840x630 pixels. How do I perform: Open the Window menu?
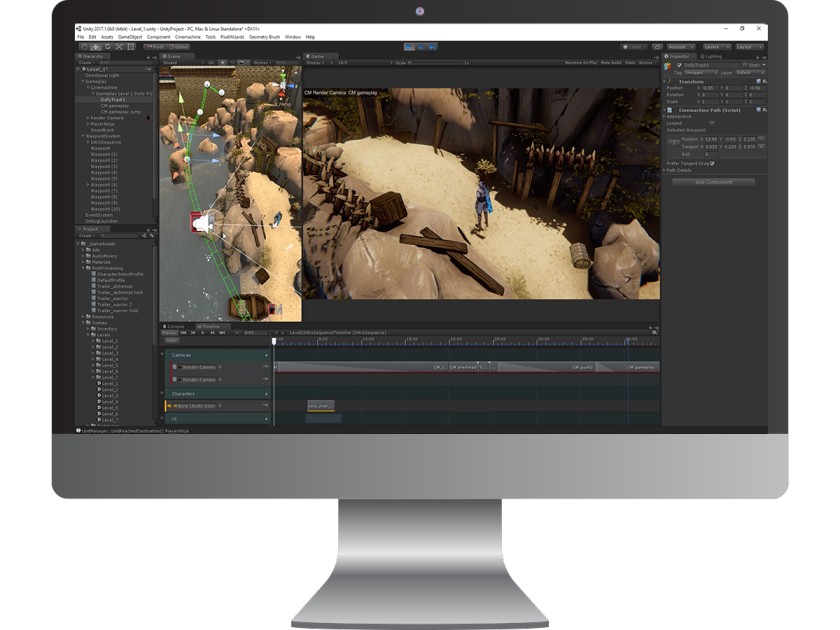pyautogui.click(x=292, y=37)
